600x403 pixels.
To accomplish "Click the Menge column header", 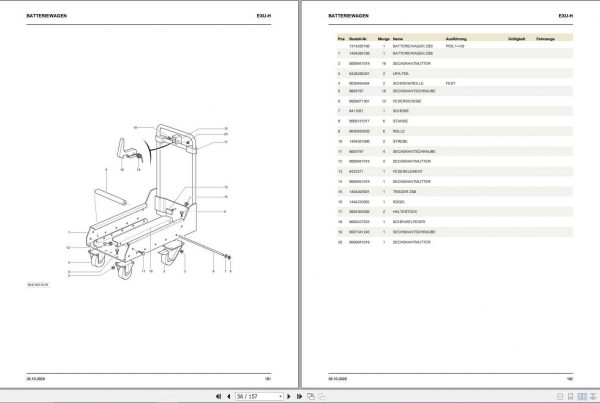I will pyautogui.click(x=383, y=39).
